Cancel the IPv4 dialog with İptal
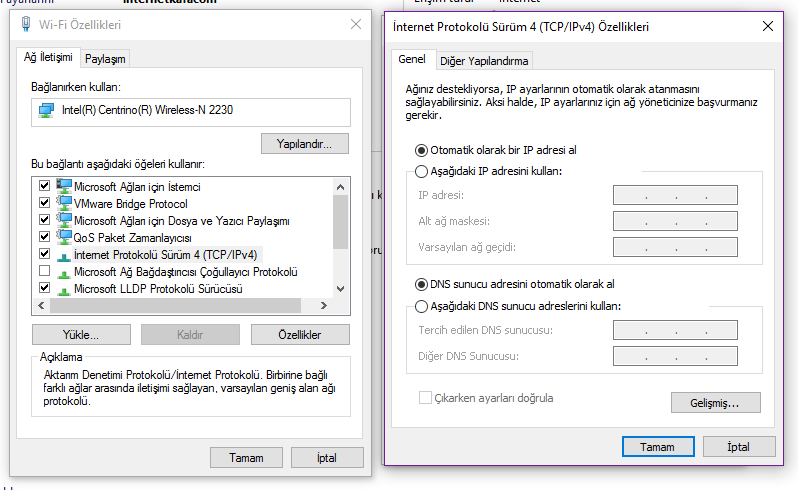The image size is (798, 490). point(738,447)
